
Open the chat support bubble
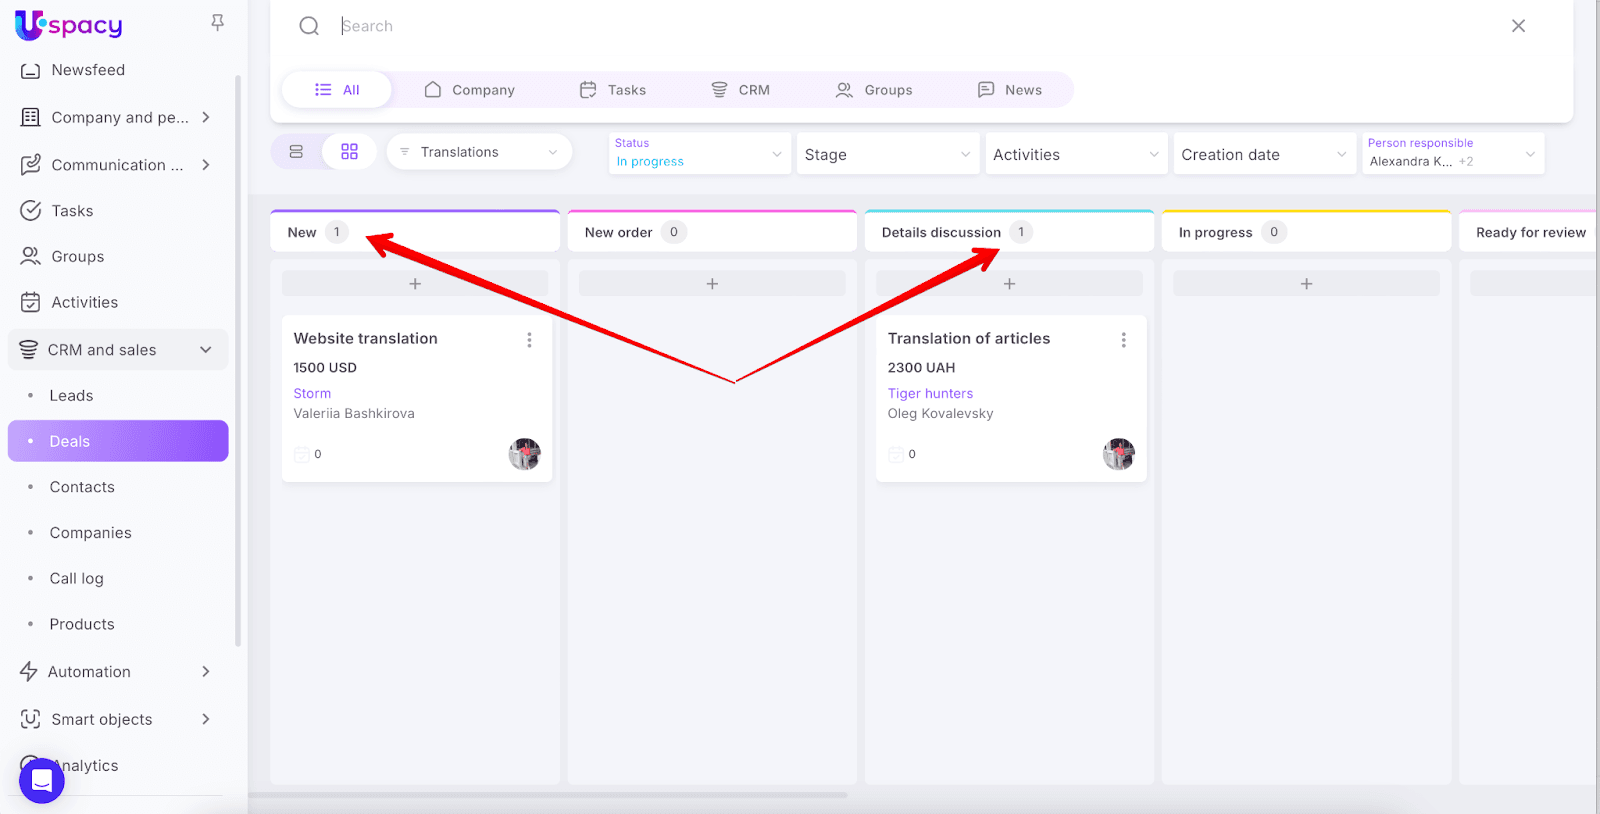tap(42, 780)
